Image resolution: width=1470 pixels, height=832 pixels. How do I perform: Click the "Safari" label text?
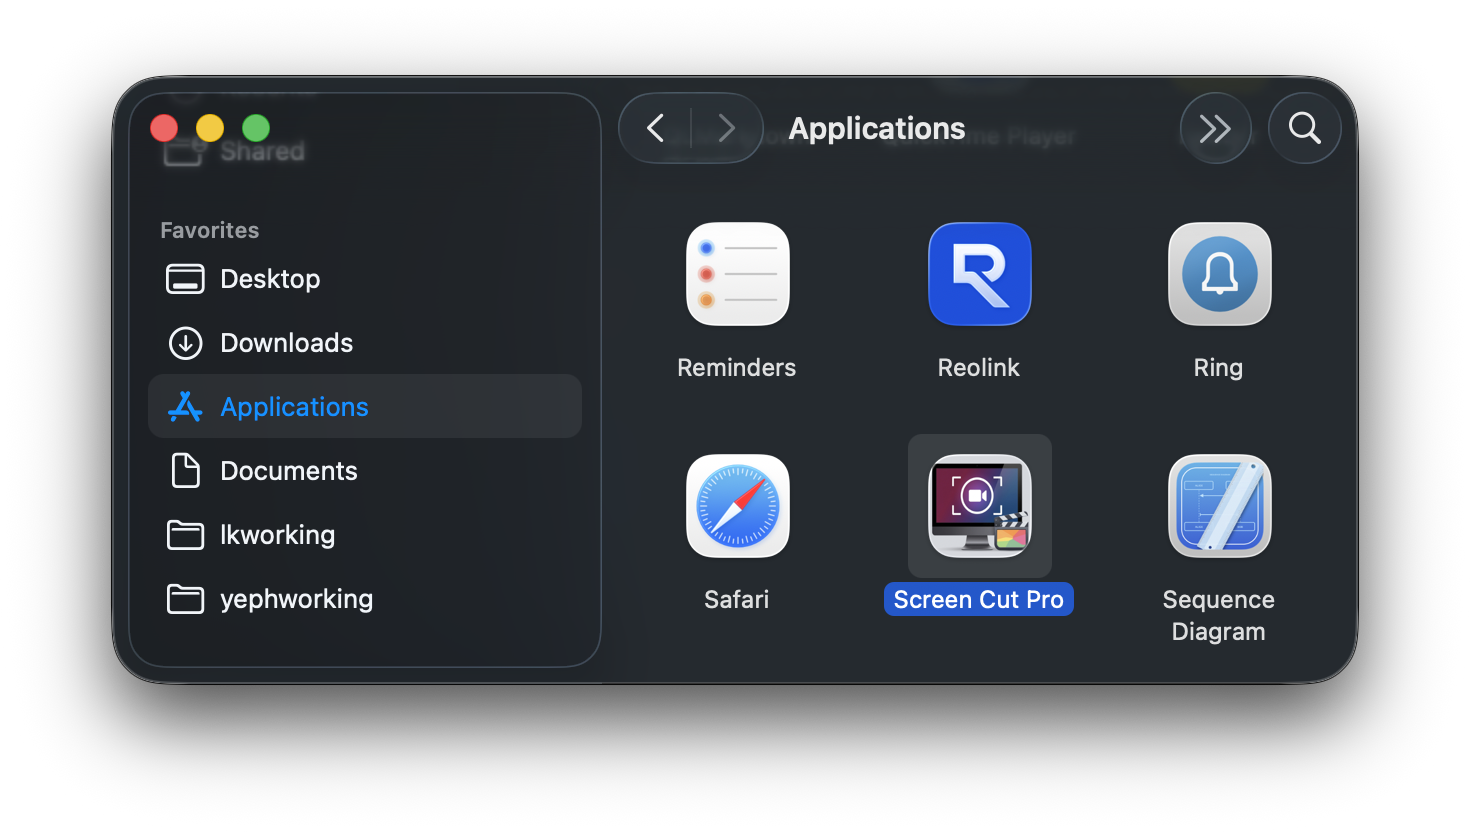tap(737, 600)
